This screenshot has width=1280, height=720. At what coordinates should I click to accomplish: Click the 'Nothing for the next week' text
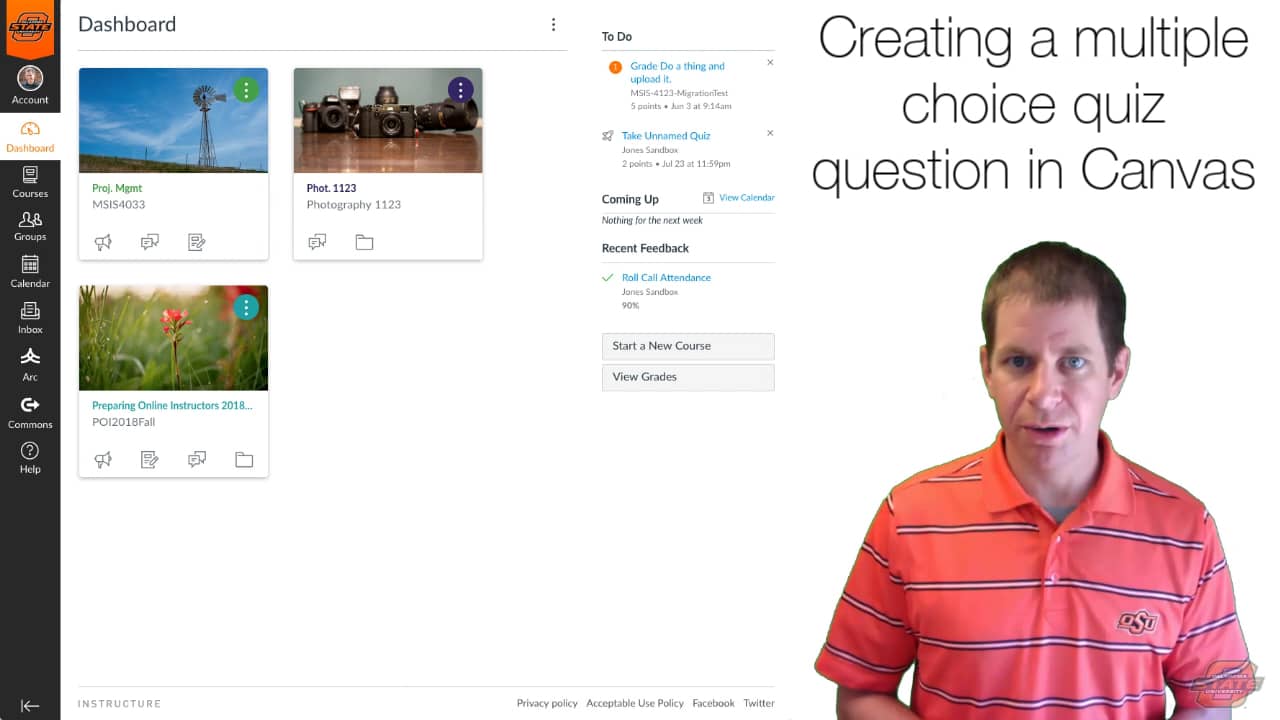coord(652,220)
